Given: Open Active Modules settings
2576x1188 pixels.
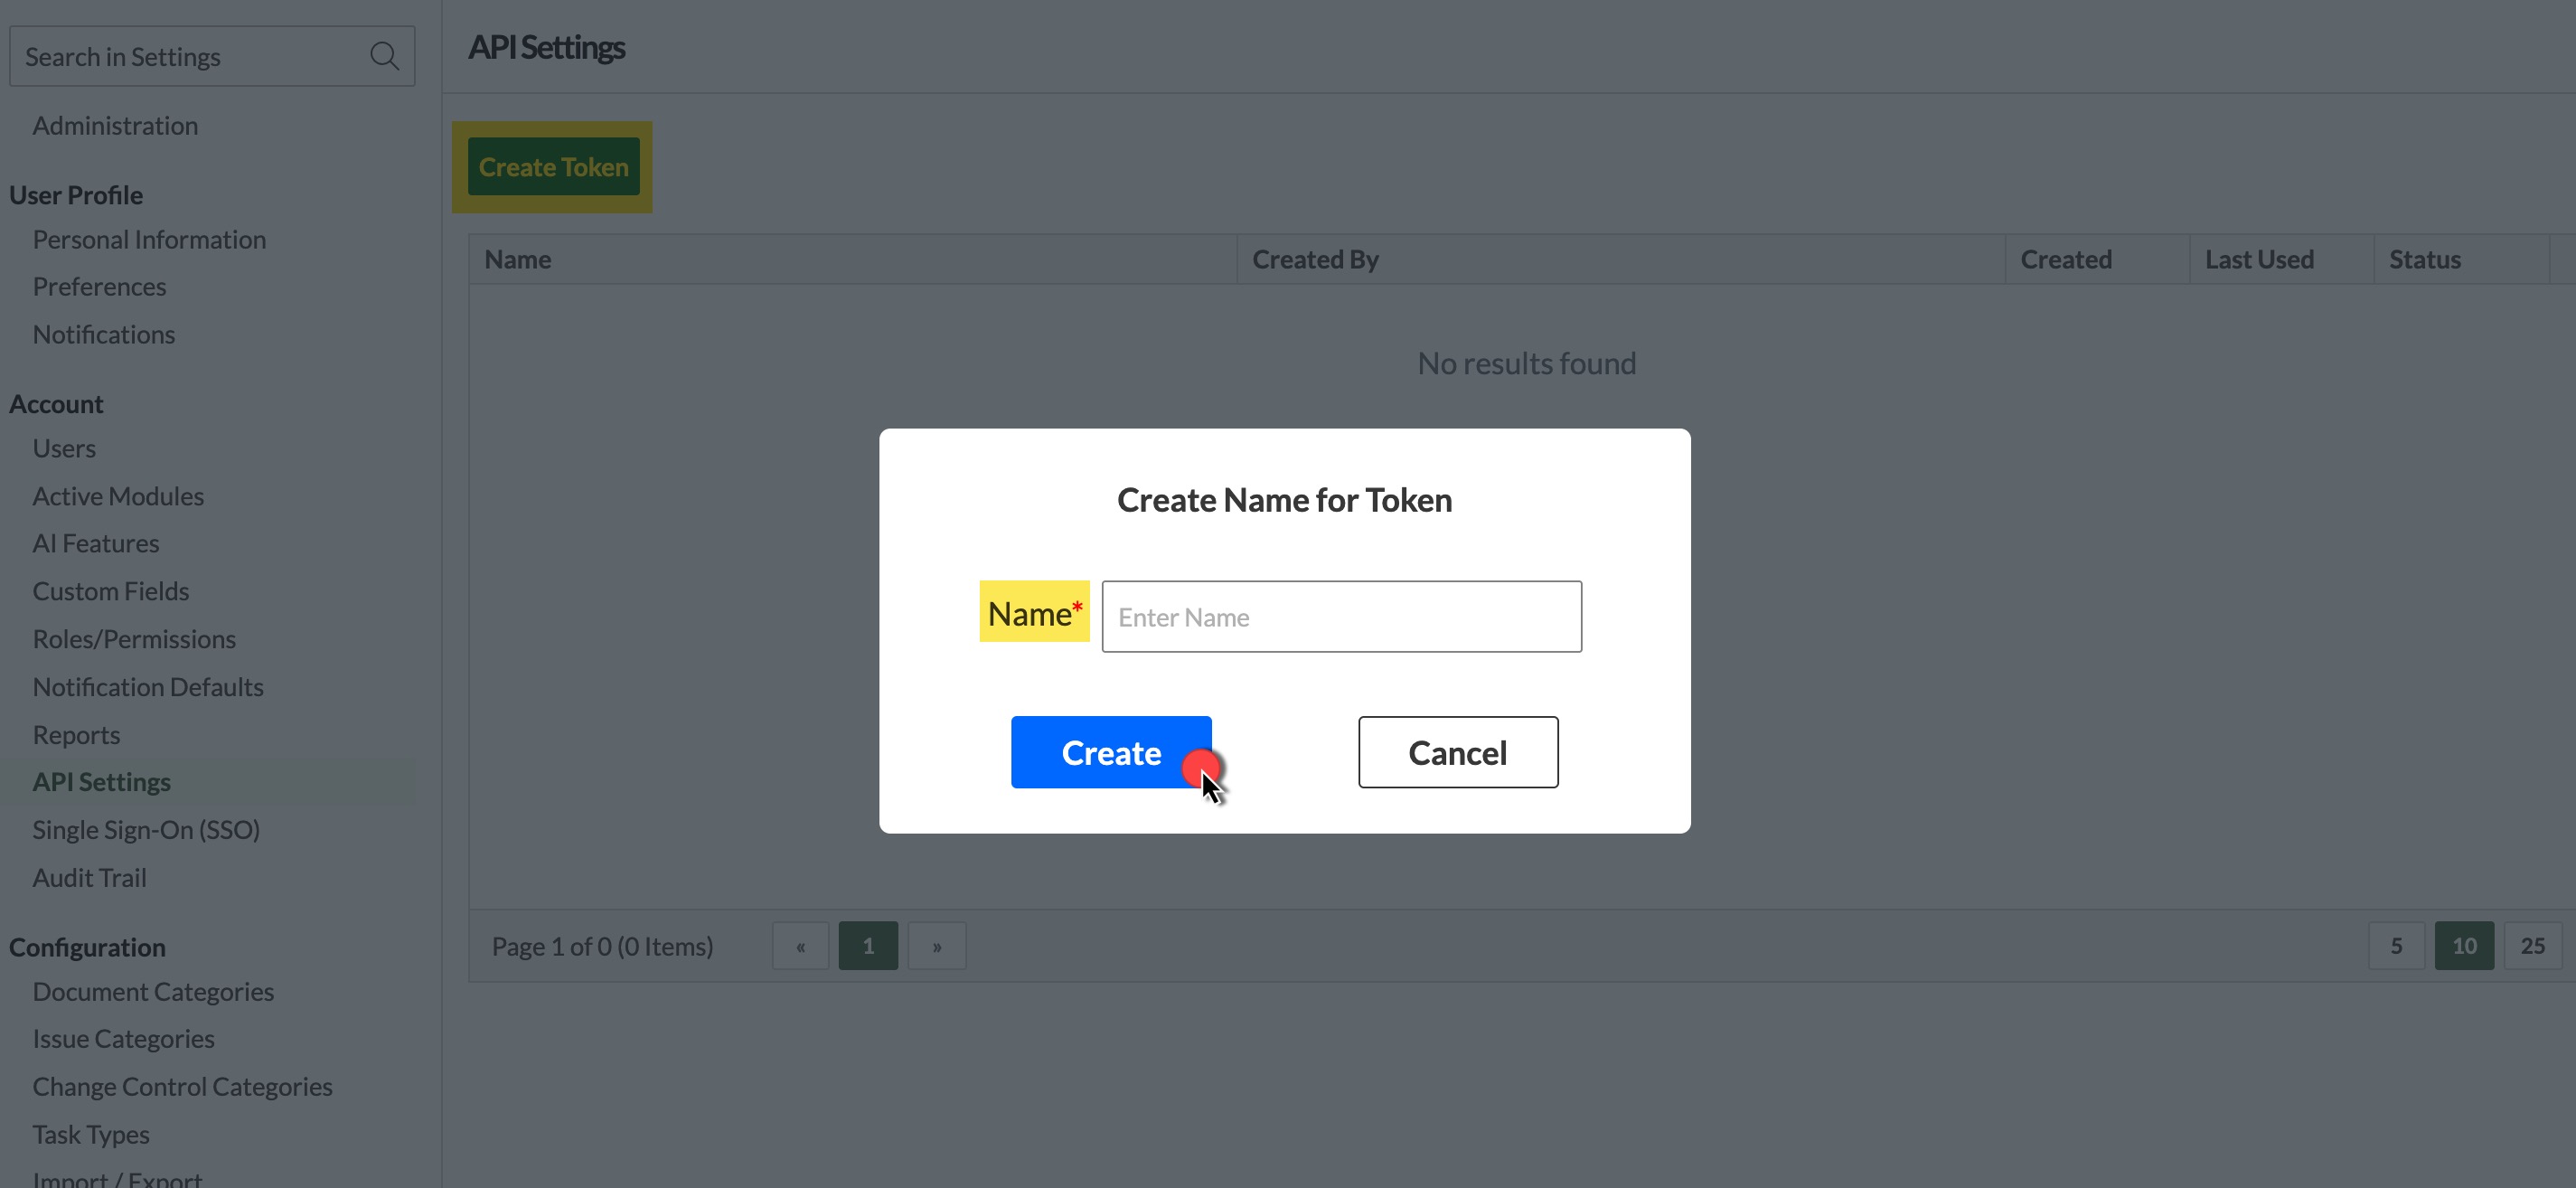Looking at the screenshot, I should [118, 497].
